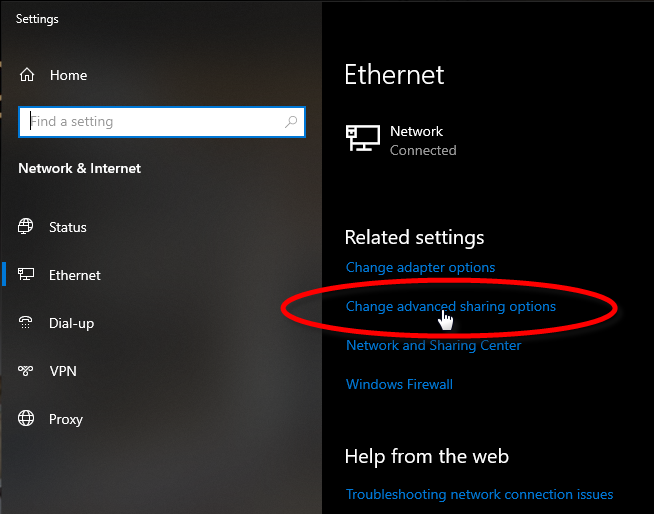Click the Dial-up icon in sidebar
The width and height of the screenshot is (654, 514).
coord(27,323)
